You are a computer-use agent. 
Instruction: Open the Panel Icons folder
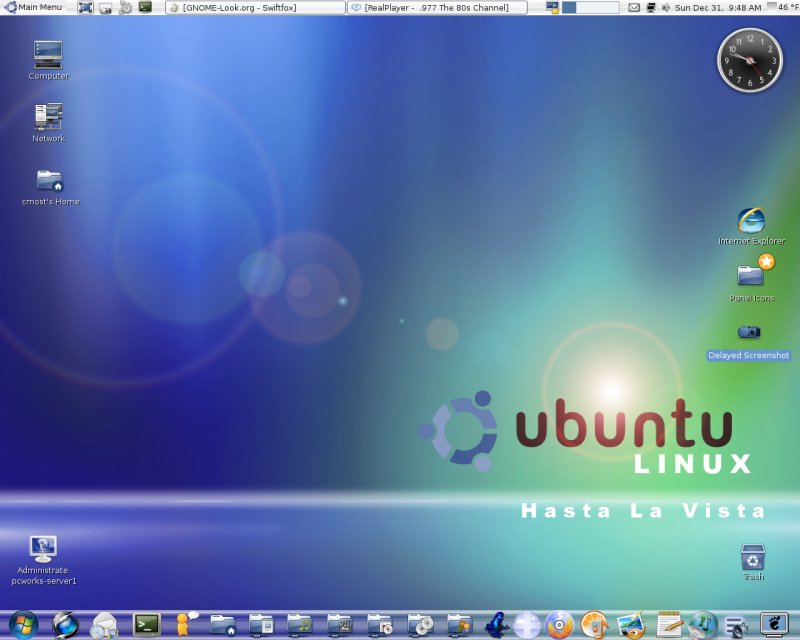point(752,279)
